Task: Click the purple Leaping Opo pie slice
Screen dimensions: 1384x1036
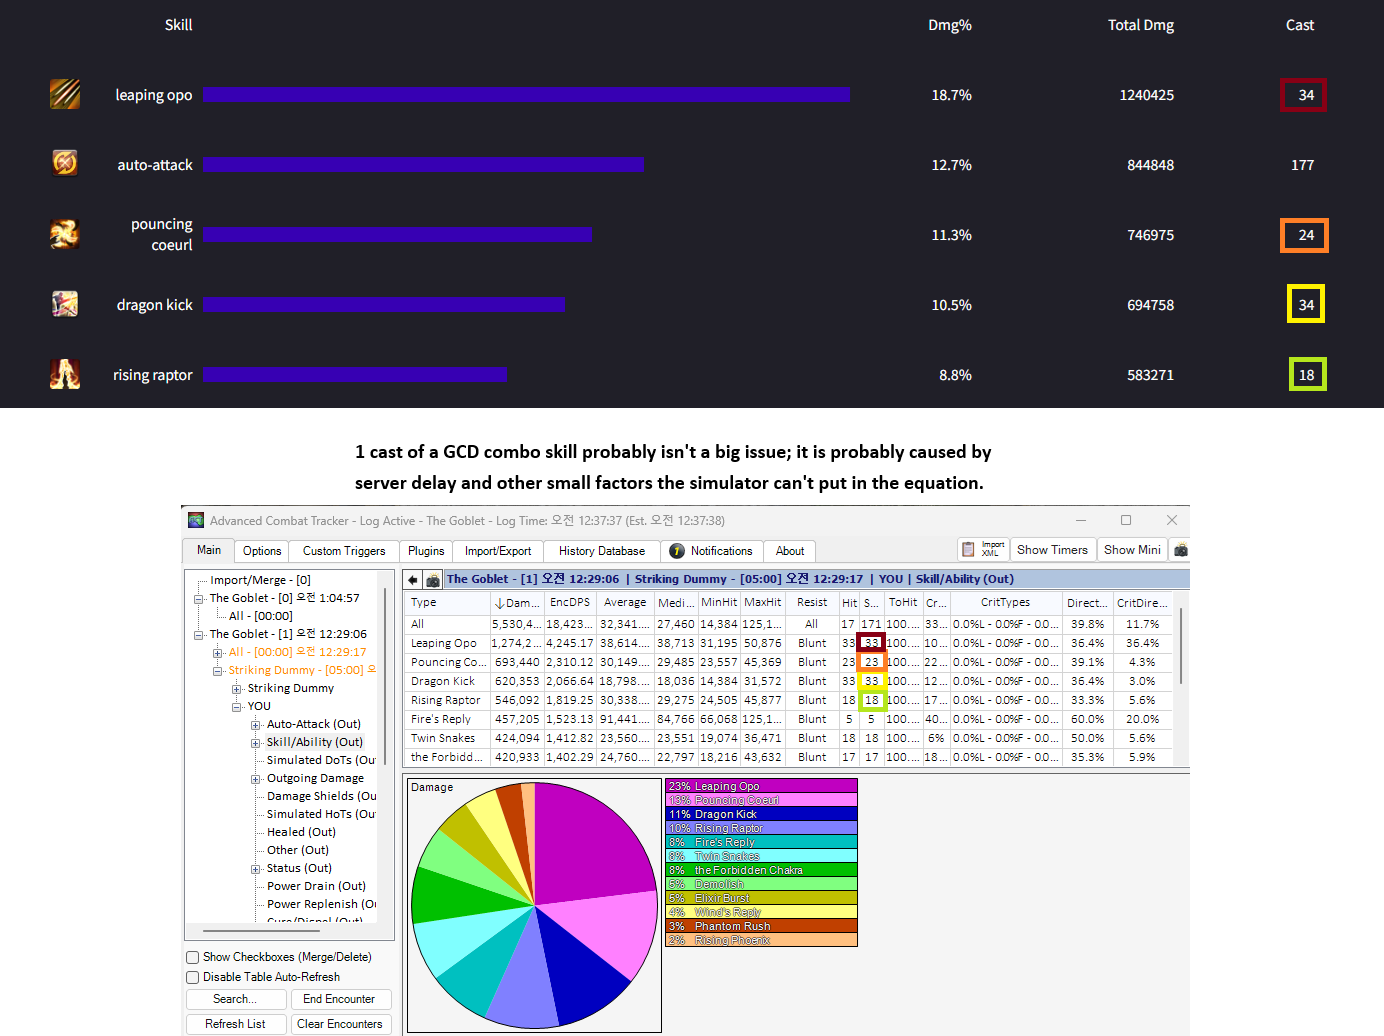Action: [x=590, y=845]
